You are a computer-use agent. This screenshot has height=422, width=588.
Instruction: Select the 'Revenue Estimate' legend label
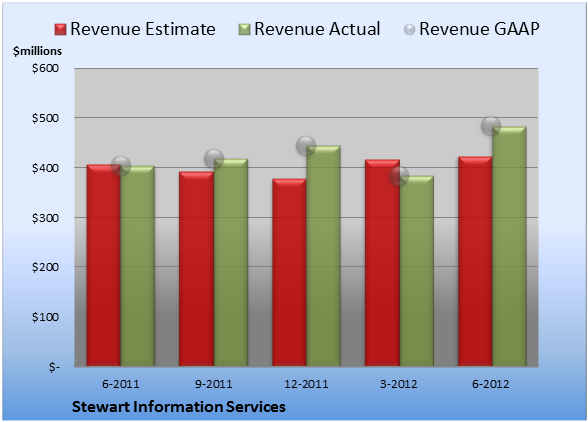click(x=143, y=29)
